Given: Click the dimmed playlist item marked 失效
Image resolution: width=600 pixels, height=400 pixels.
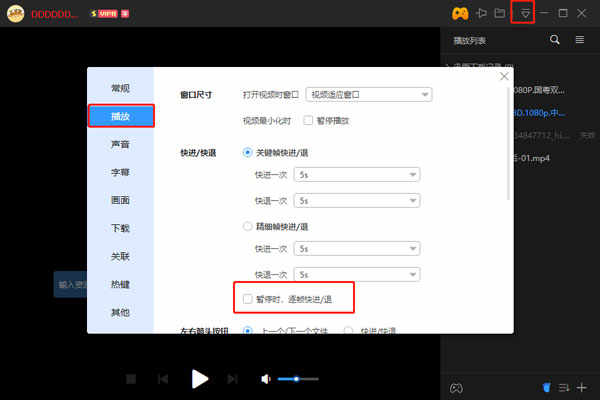Looking at the screenshot, I should tap(555, 136).
